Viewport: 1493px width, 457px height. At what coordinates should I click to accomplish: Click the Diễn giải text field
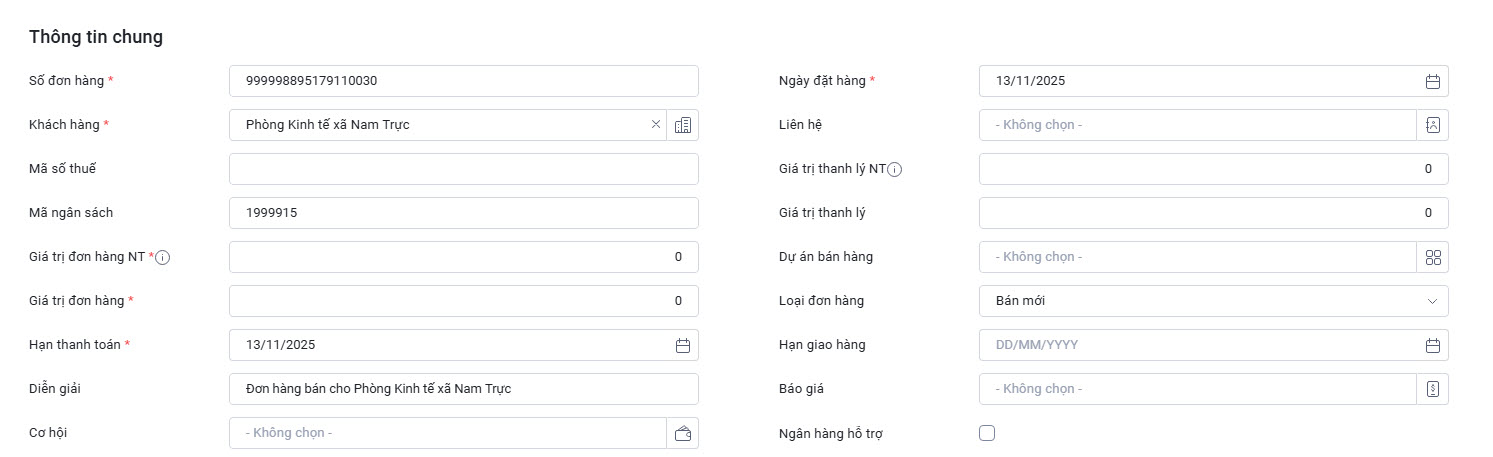click(463, 389)
